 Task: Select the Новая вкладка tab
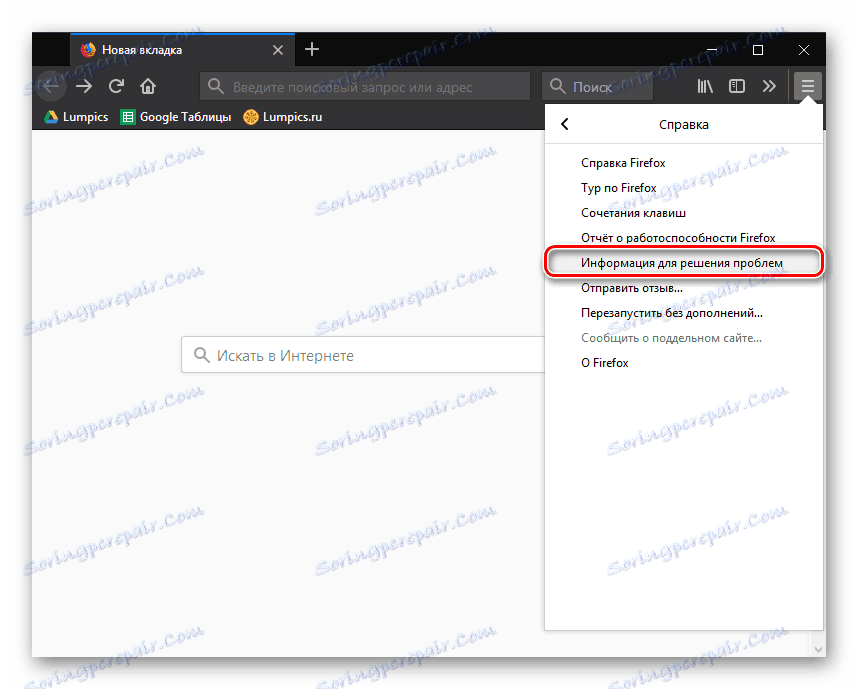pyautogui.click(x=183, y=50)
